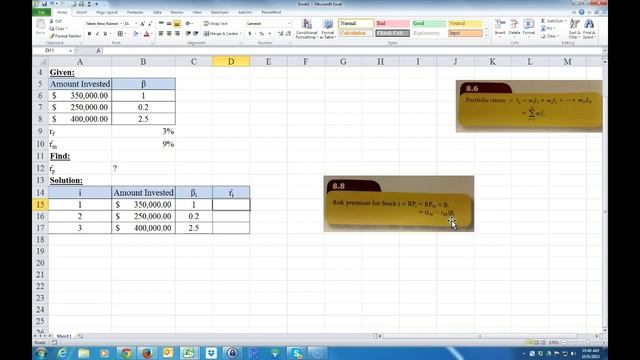Click the red Font Color icon
Image resolution: width=640 pixels, height=360 pixels.
[x=147, y=33]
